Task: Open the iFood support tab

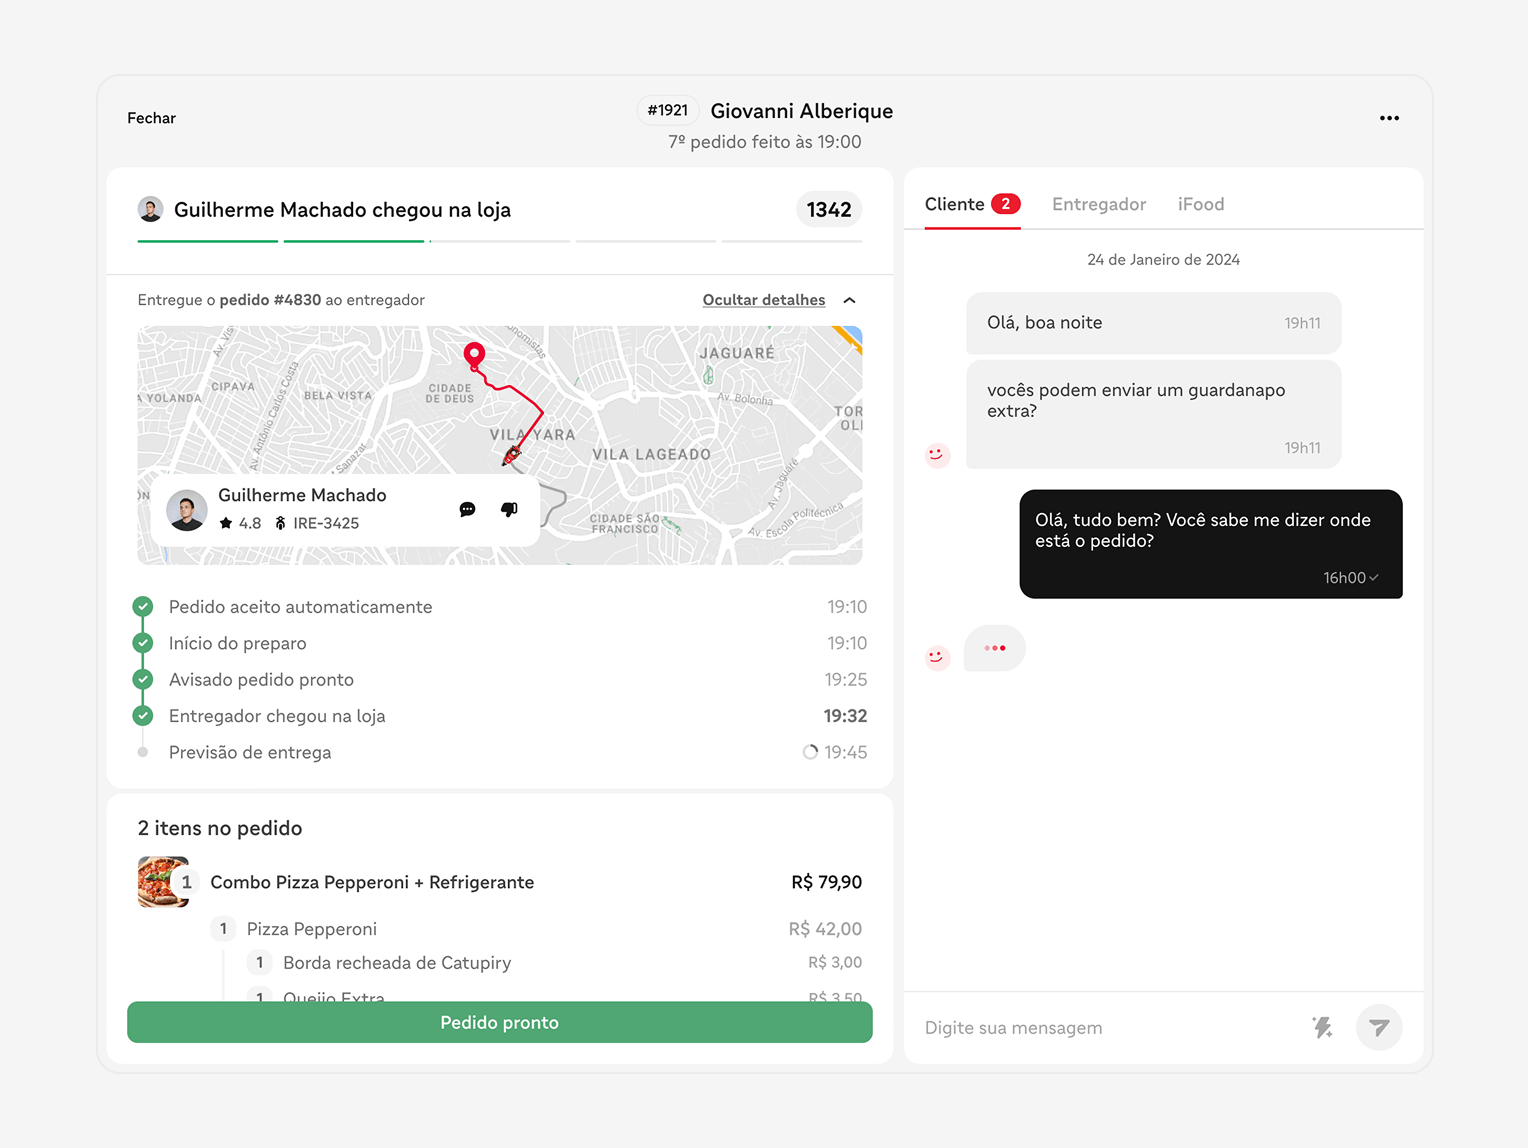Action: pos(1200,204)
